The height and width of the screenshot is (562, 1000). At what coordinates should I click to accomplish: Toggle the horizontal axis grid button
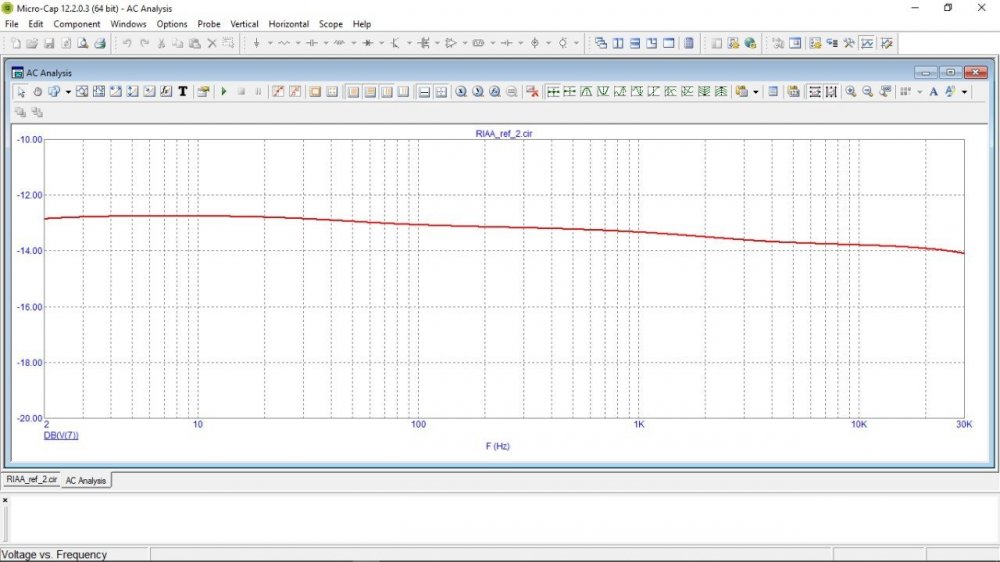pyautogui.click(x=424, y=91)
